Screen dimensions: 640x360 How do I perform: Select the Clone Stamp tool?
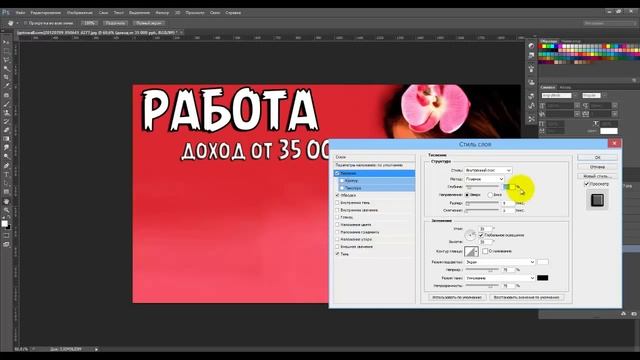[x=6, y=113]
